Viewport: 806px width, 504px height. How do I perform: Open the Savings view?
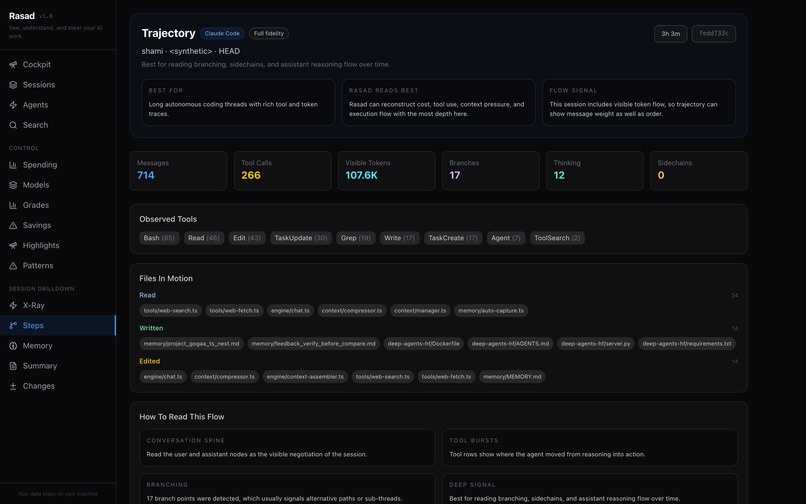point(58,225)
